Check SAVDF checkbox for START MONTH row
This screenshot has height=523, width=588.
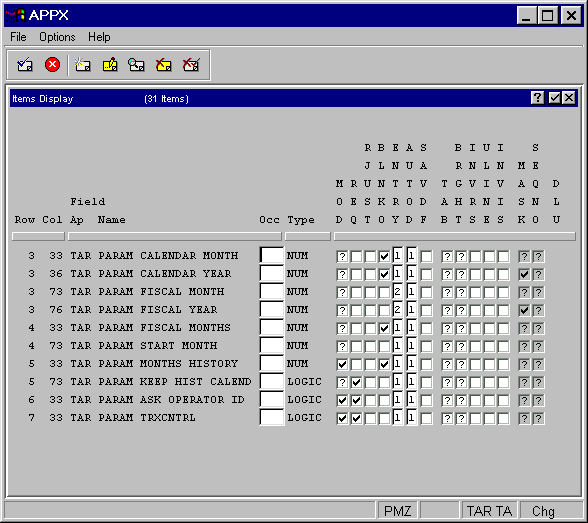pos(426,346)
